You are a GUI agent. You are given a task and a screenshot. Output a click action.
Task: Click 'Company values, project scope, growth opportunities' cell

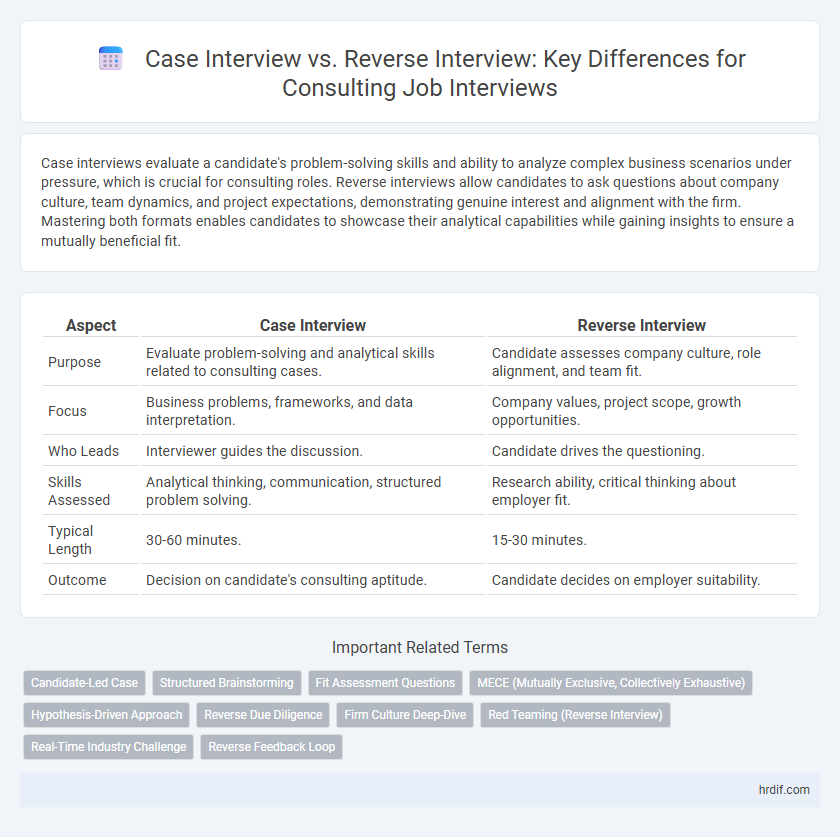pos(642,411)
